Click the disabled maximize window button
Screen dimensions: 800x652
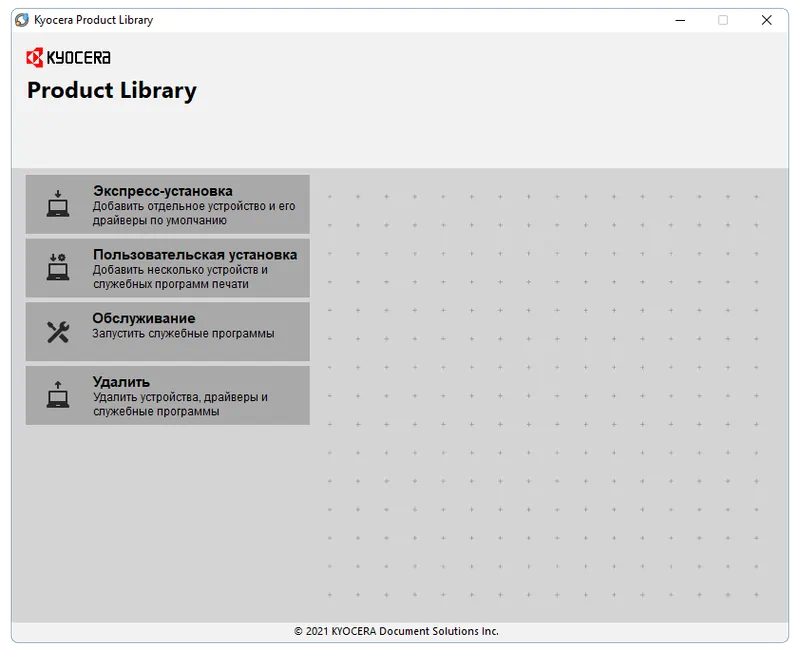point(723,20)
